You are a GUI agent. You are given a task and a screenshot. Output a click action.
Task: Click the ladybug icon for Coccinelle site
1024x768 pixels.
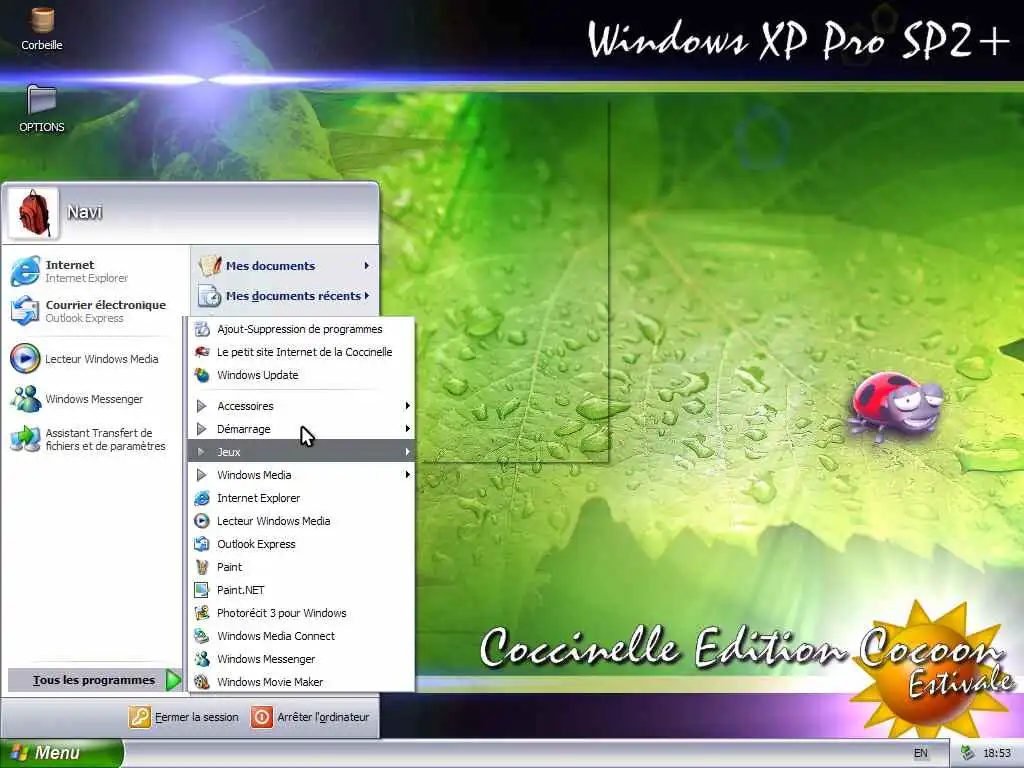click(x=202, y=352)
